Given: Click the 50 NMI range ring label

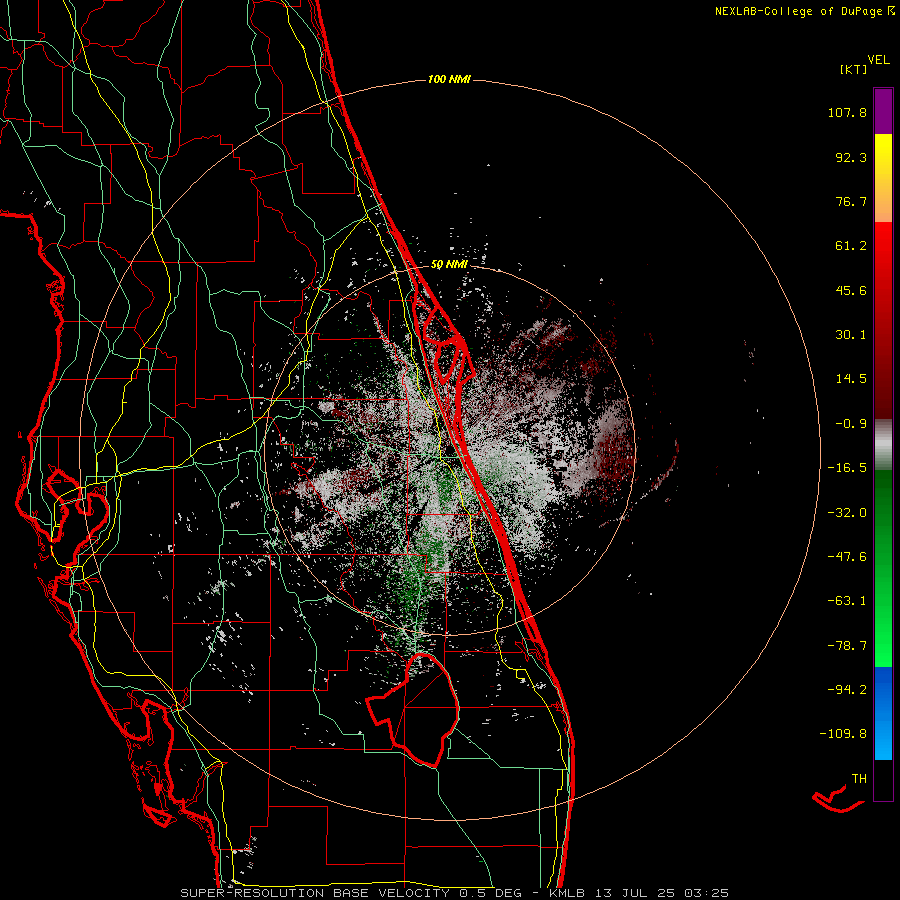Looking at the screenshot, I should (449, 264).
